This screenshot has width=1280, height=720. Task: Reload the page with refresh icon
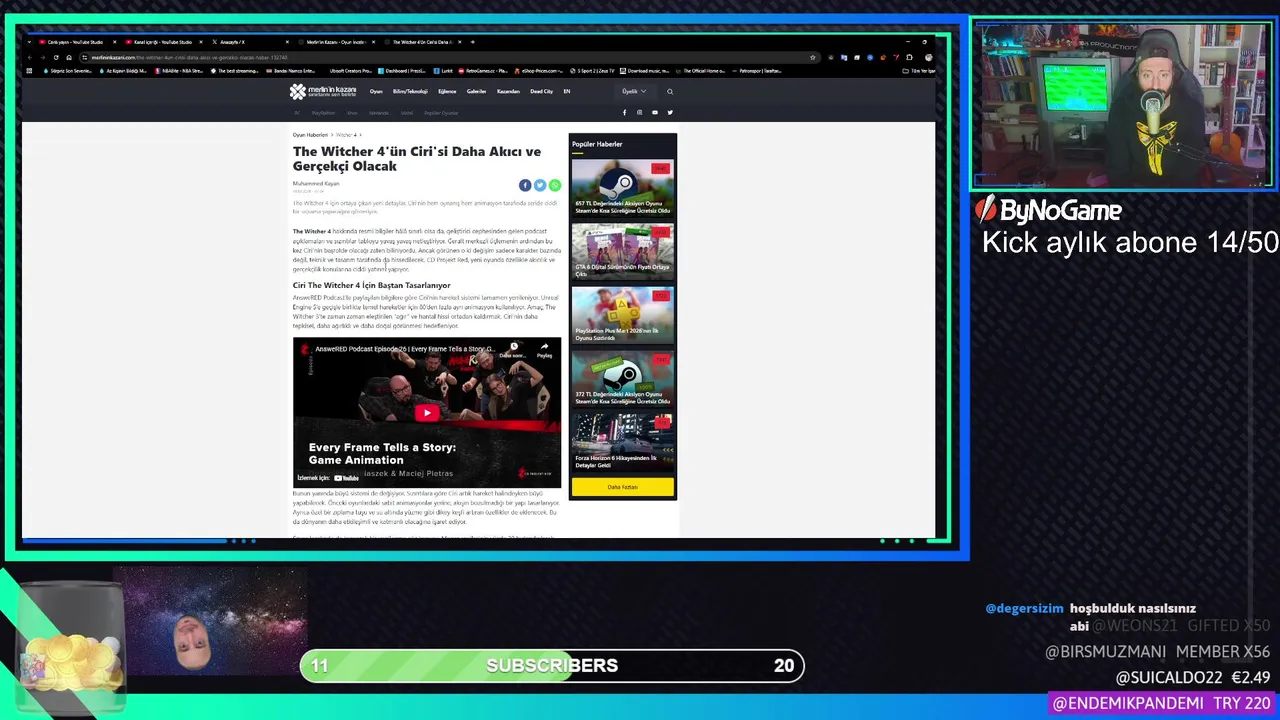tap(56, 57)
